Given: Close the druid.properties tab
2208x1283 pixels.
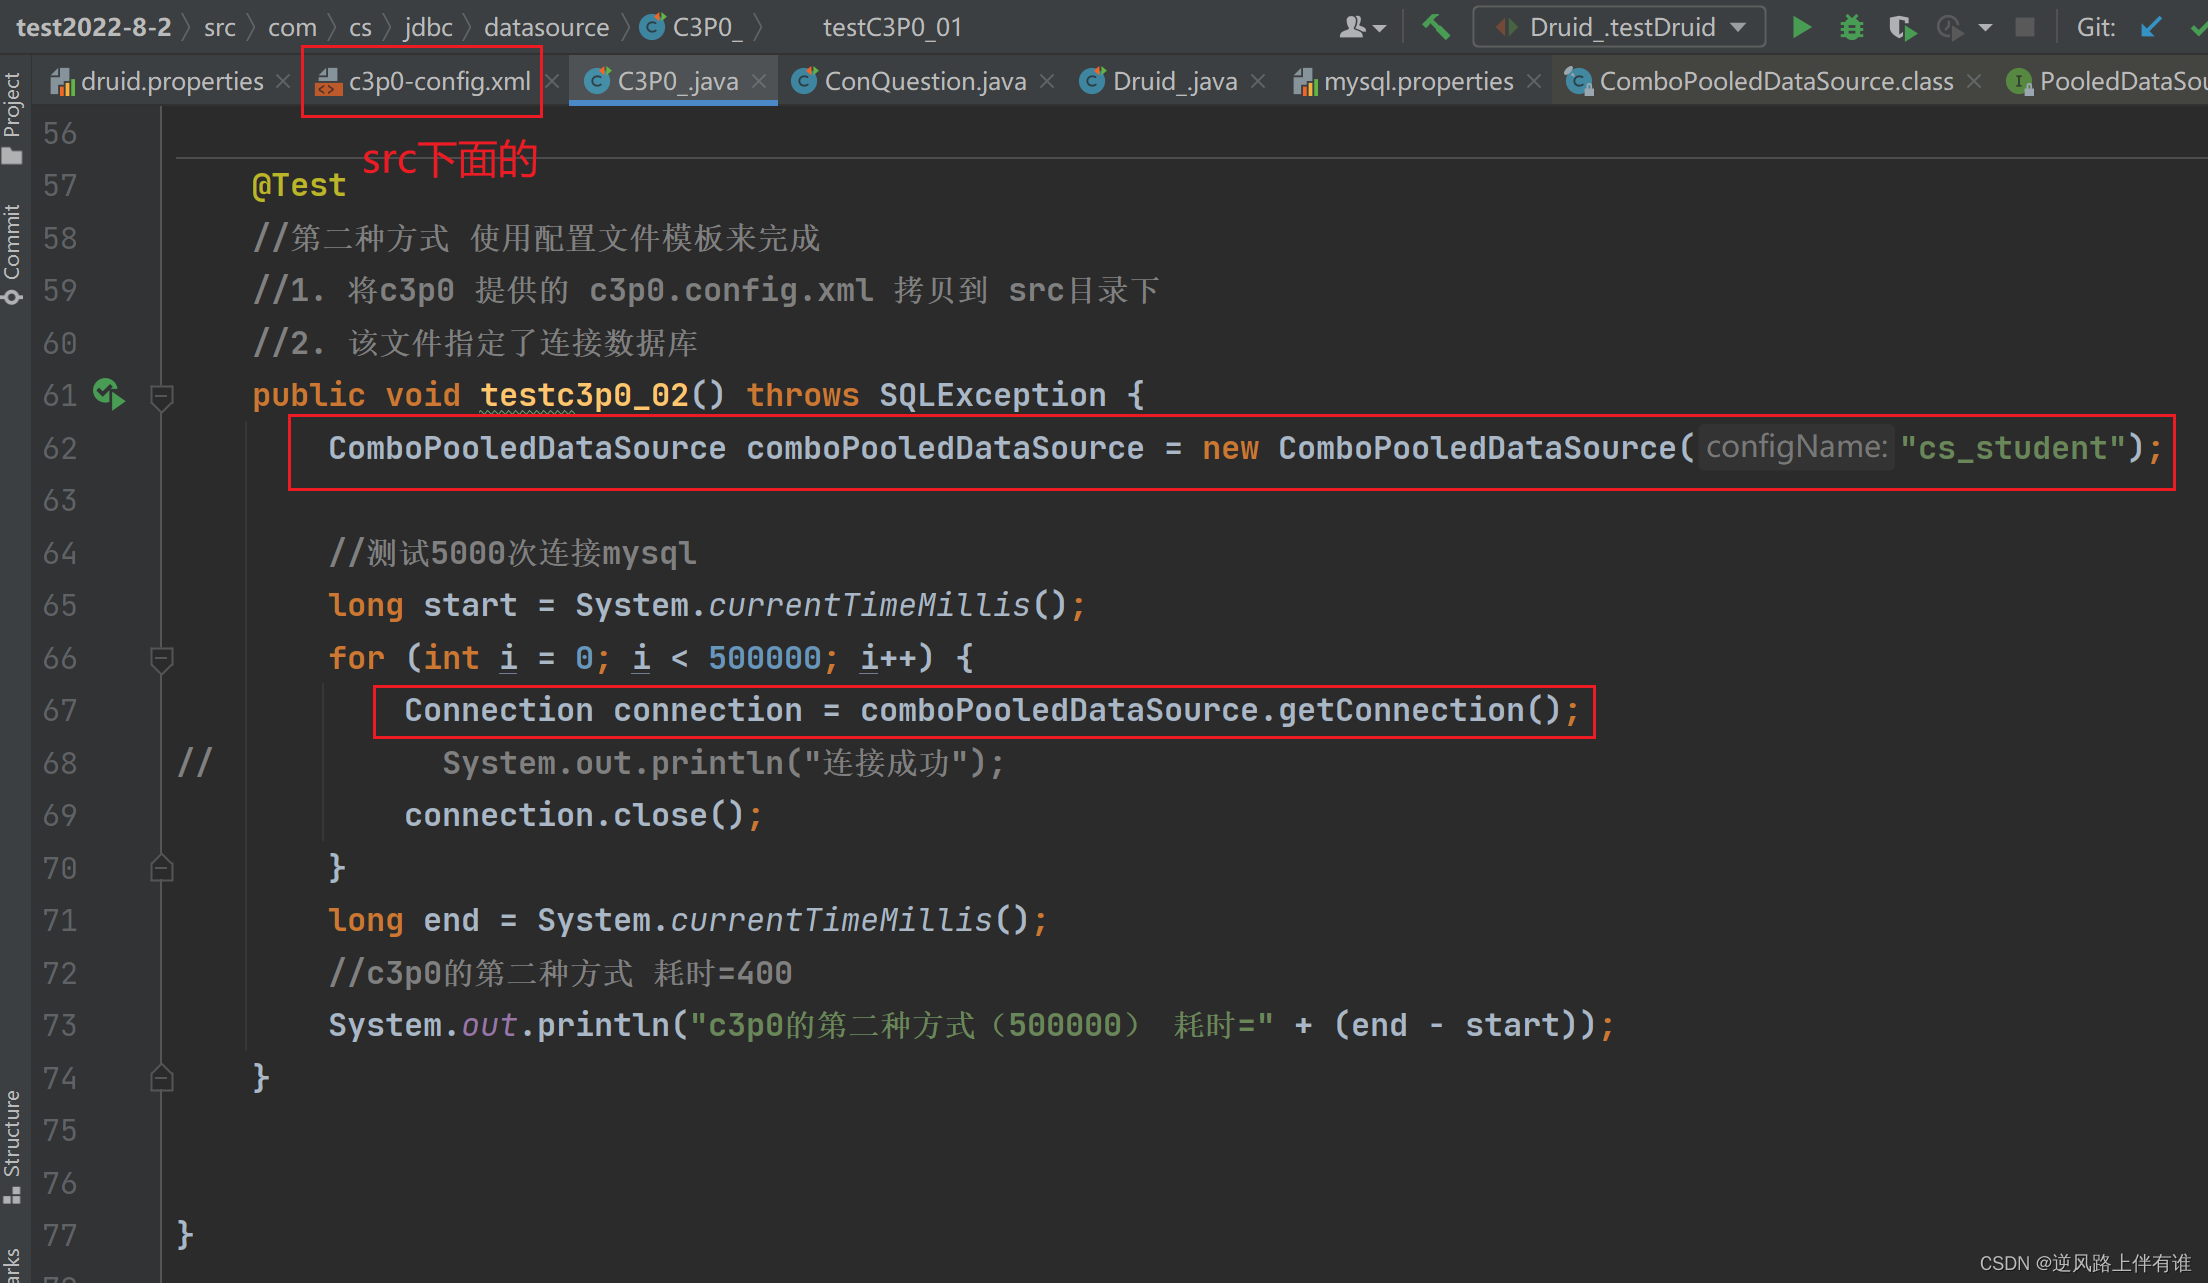Looking at the screenshot, I should pyautogui.click(x=283, y=81).
